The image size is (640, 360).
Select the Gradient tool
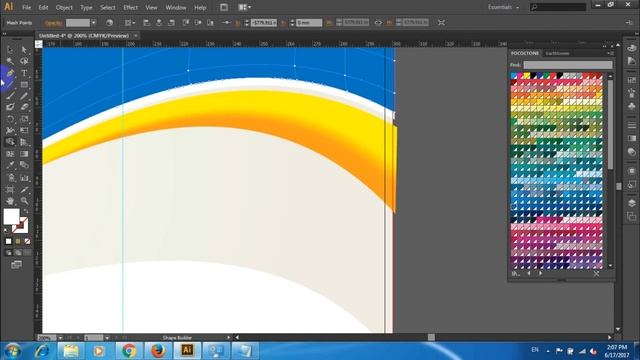[24, 154]
